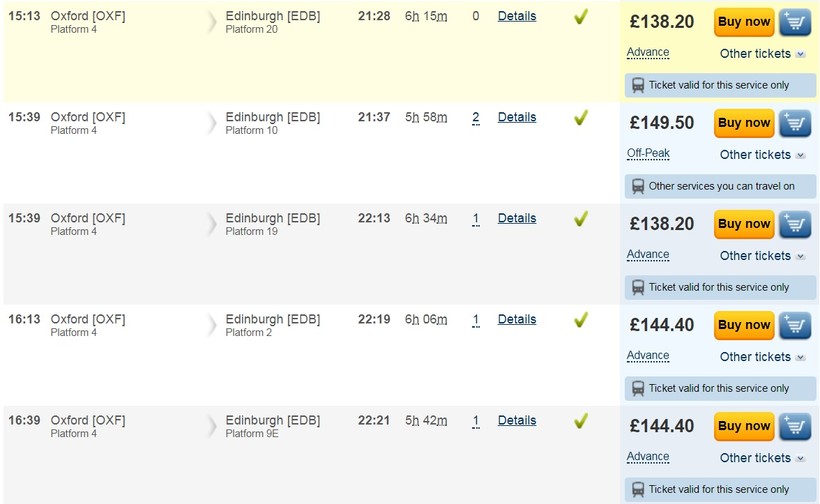Open Other tickets dropdown for the £149.50 fare
The image size is (820, 504).
(x=762, y=155)
